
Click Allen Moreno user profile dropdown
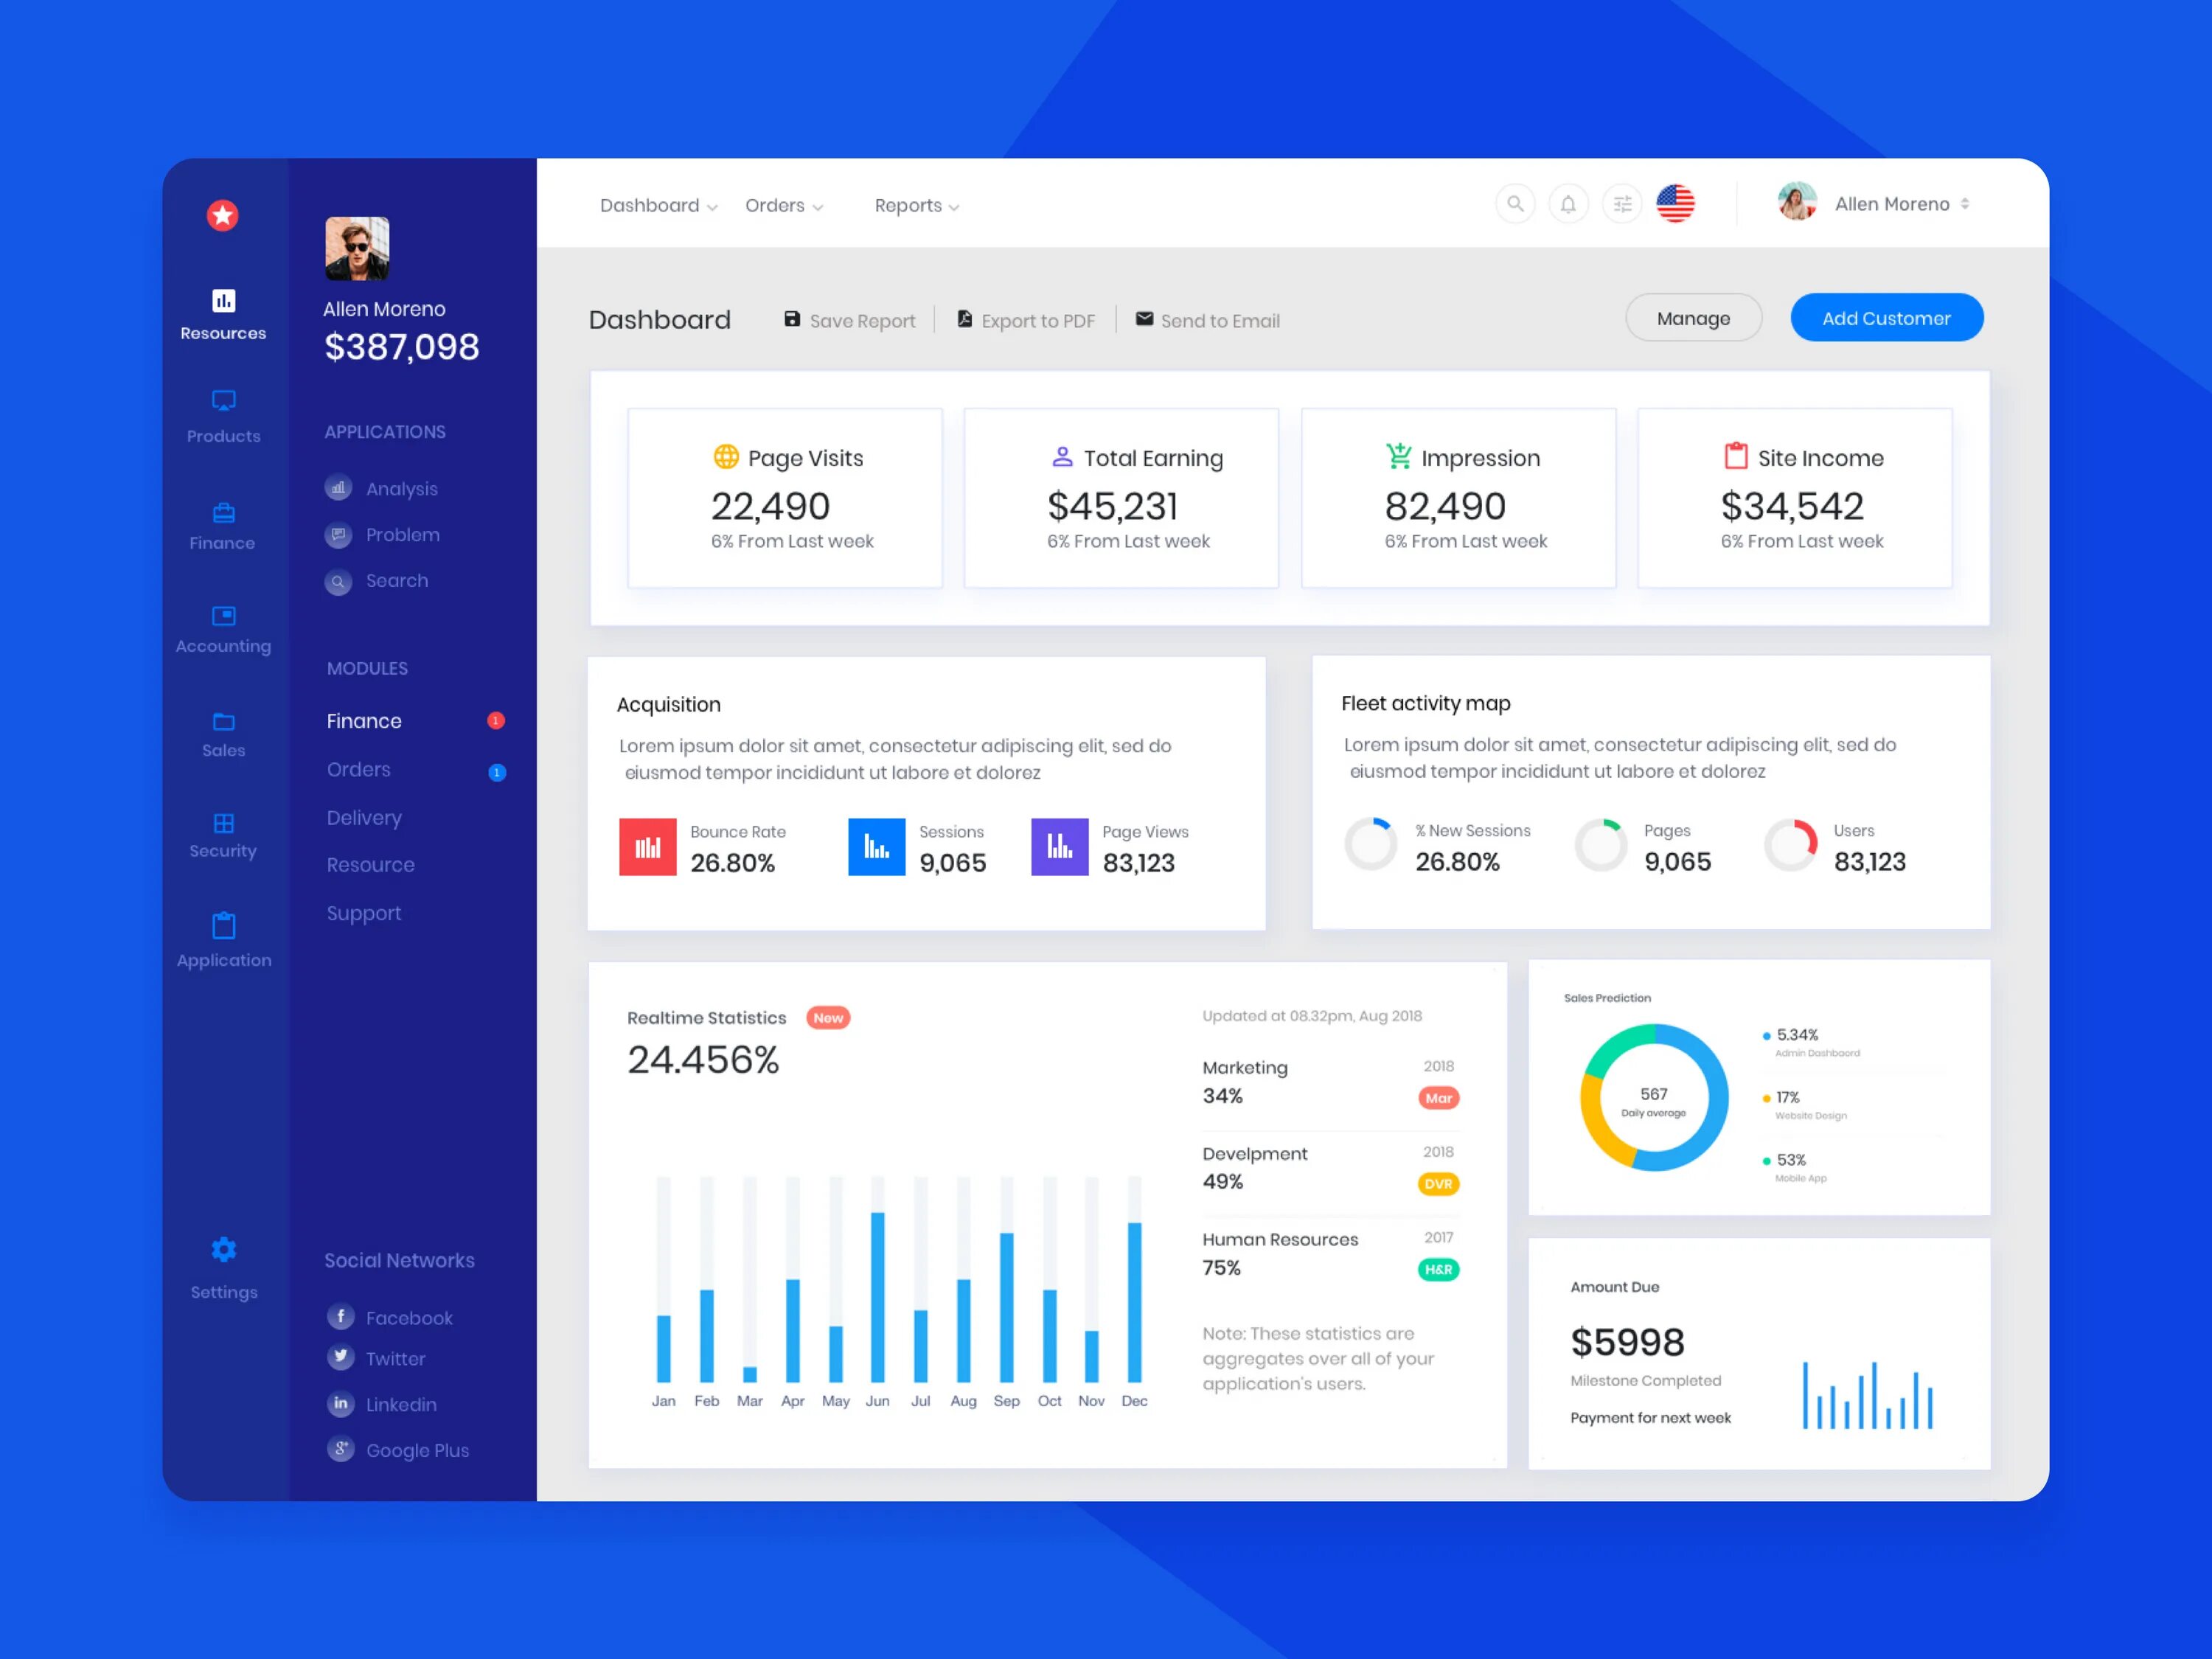(1881, 204)
